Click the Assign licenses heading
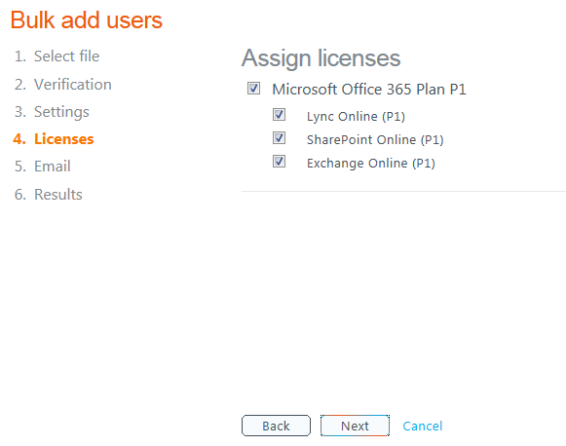 tap(321, 58)
